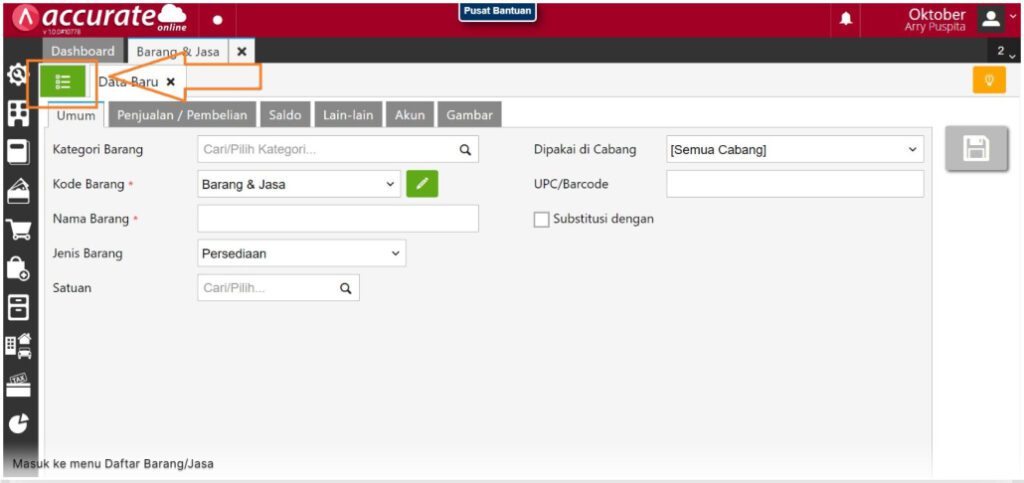Select the Gambar tab

(469, 115)
